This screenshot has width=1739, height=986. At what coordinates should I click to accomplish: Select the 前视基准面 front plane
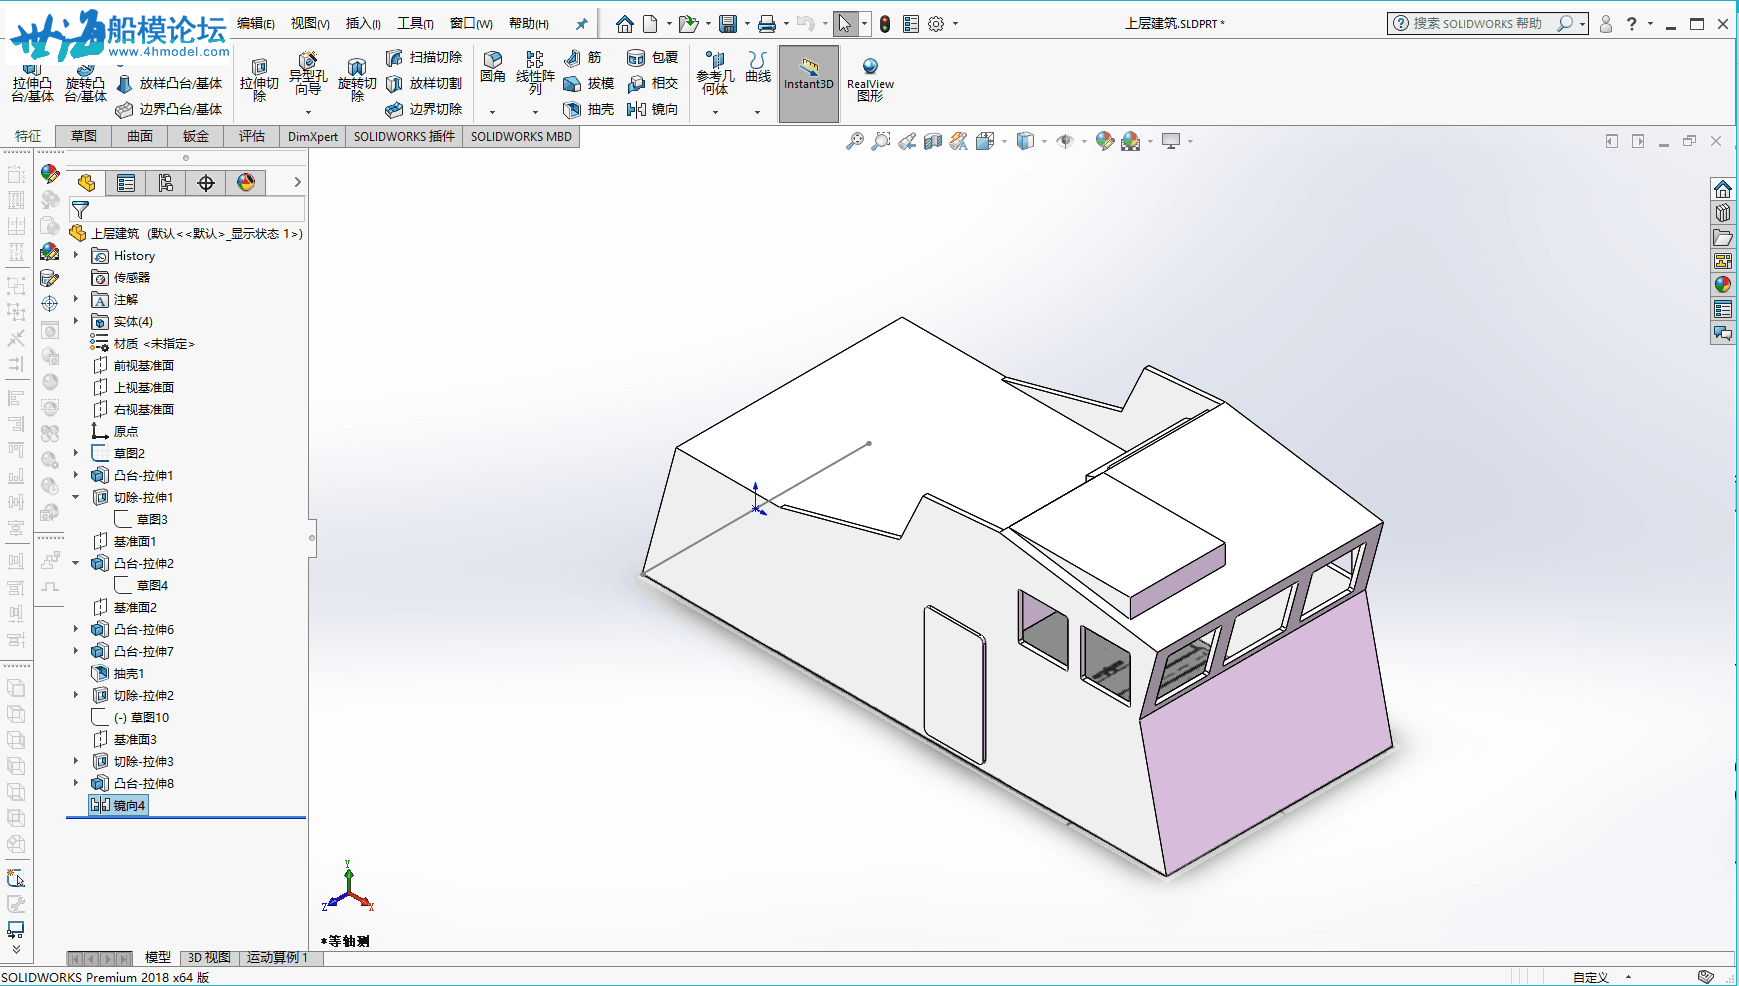coord(133,366)
